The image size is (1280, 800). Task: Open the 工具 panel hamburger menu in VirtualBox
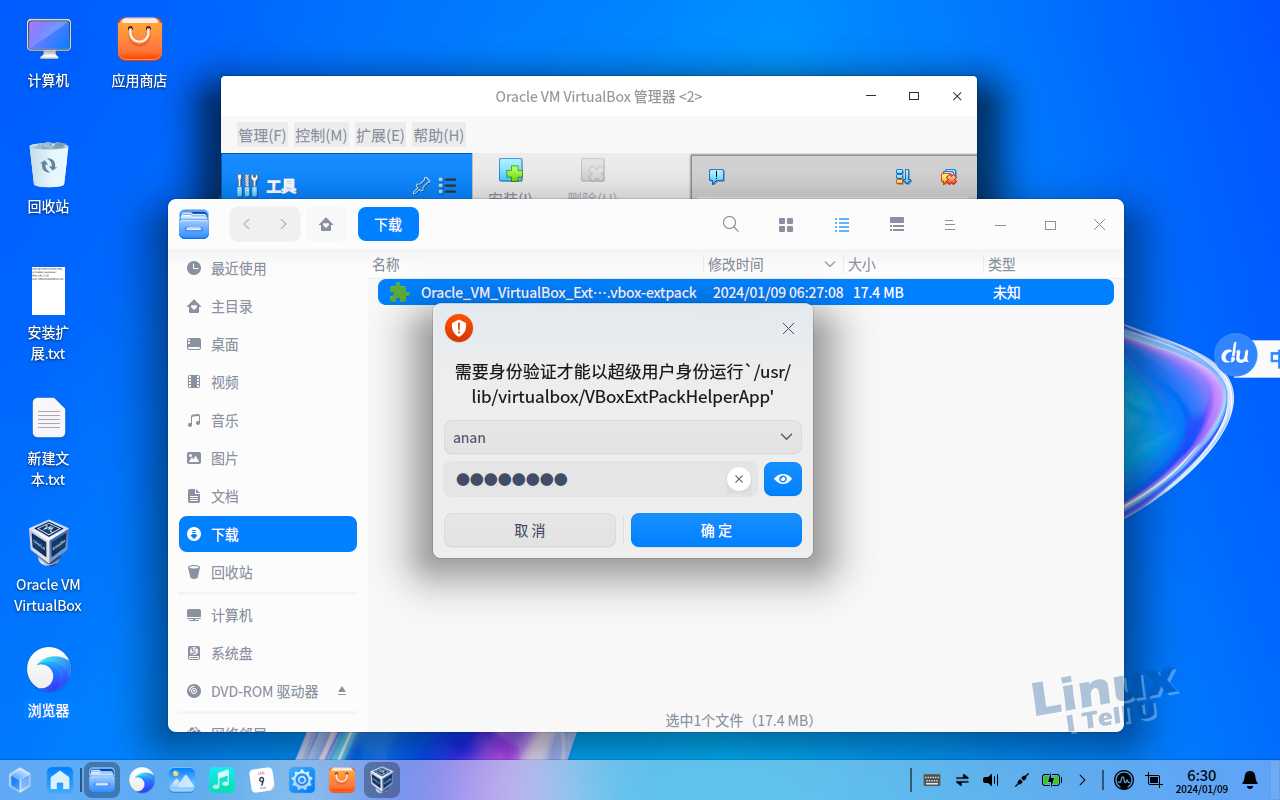coord(447,185)
